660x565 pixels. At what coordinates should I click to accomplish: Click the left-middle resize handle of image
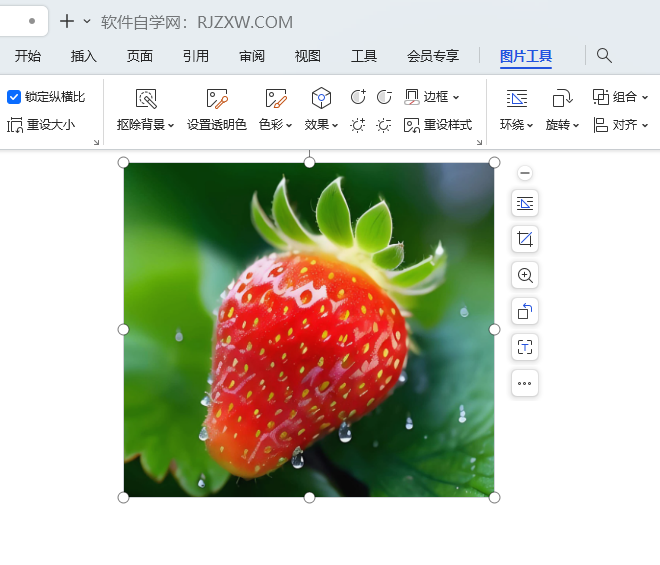point(123,330)
